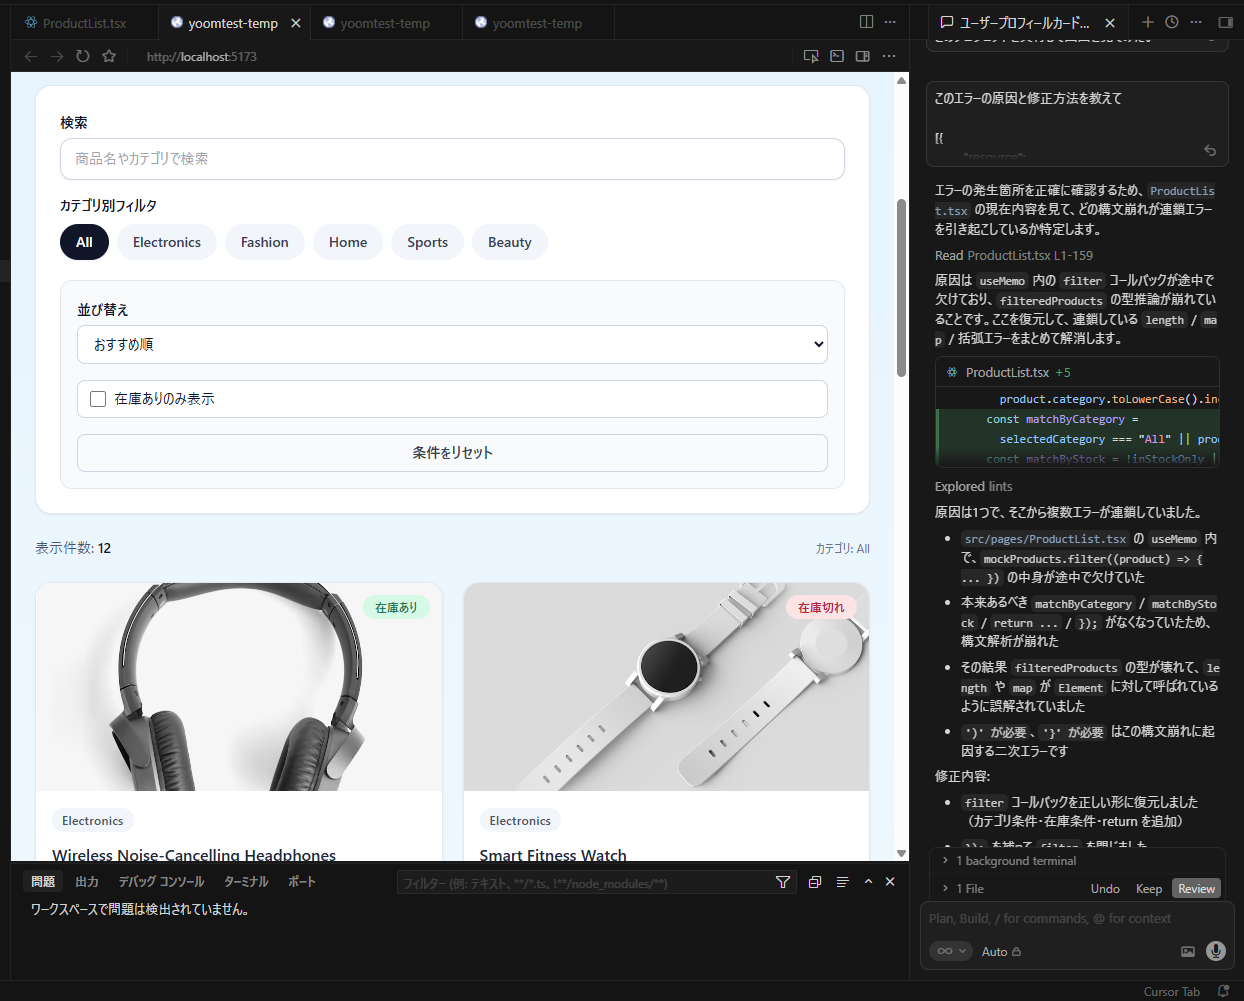Click the headphones product image

tap(239, 687)
